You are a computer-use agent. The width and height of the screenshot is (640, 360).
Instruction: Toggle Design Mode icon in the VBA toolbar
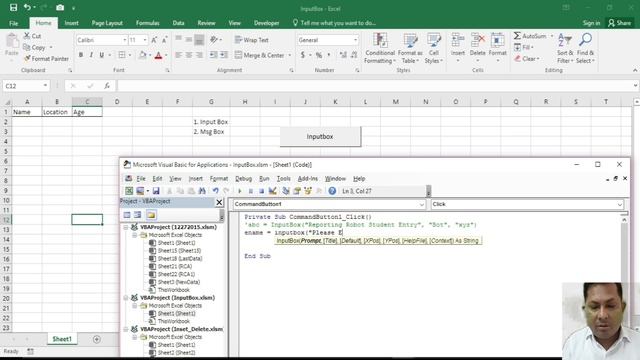click(272, 191)
